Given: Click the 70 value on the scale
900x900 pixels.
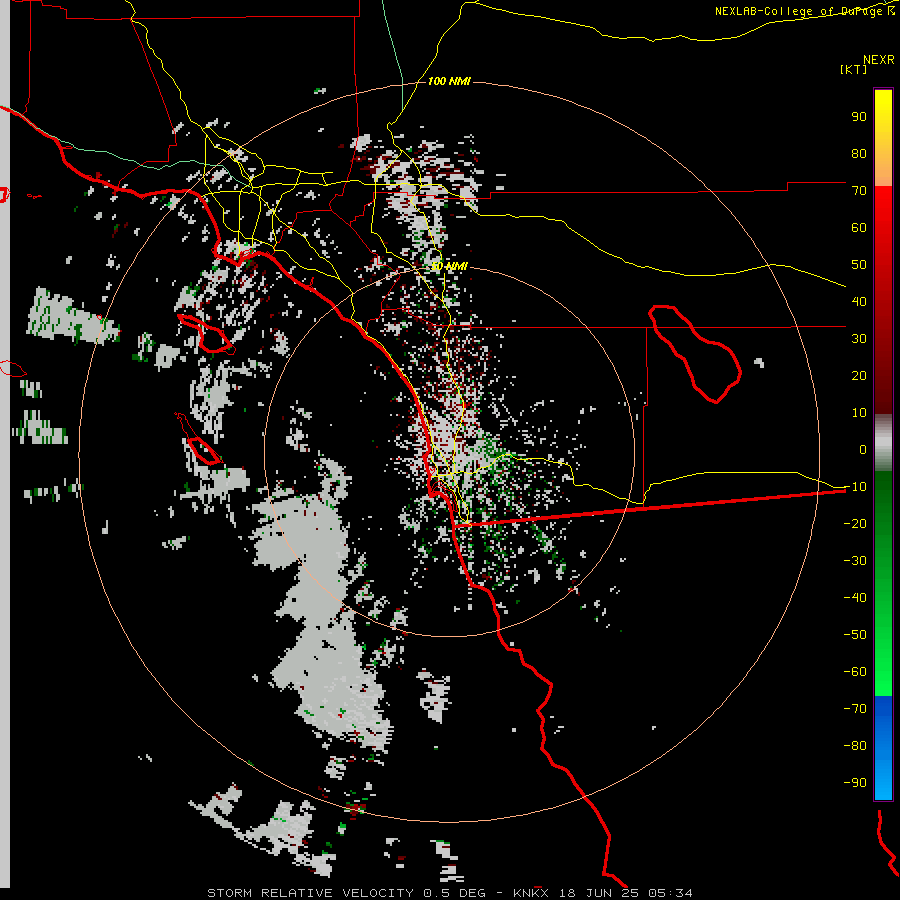Looking at the screenshot, I should (859, 191).
